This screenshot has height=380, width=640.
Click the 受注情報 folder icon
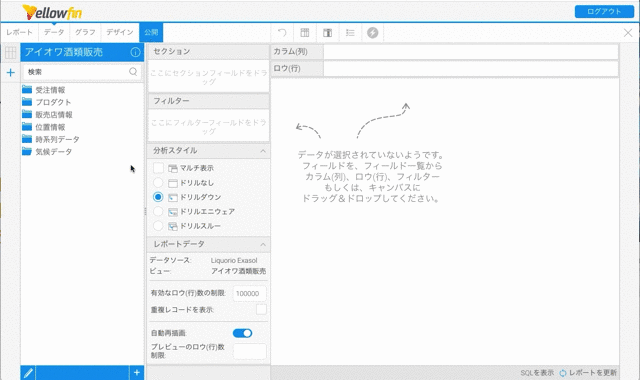tap(27, 89)
